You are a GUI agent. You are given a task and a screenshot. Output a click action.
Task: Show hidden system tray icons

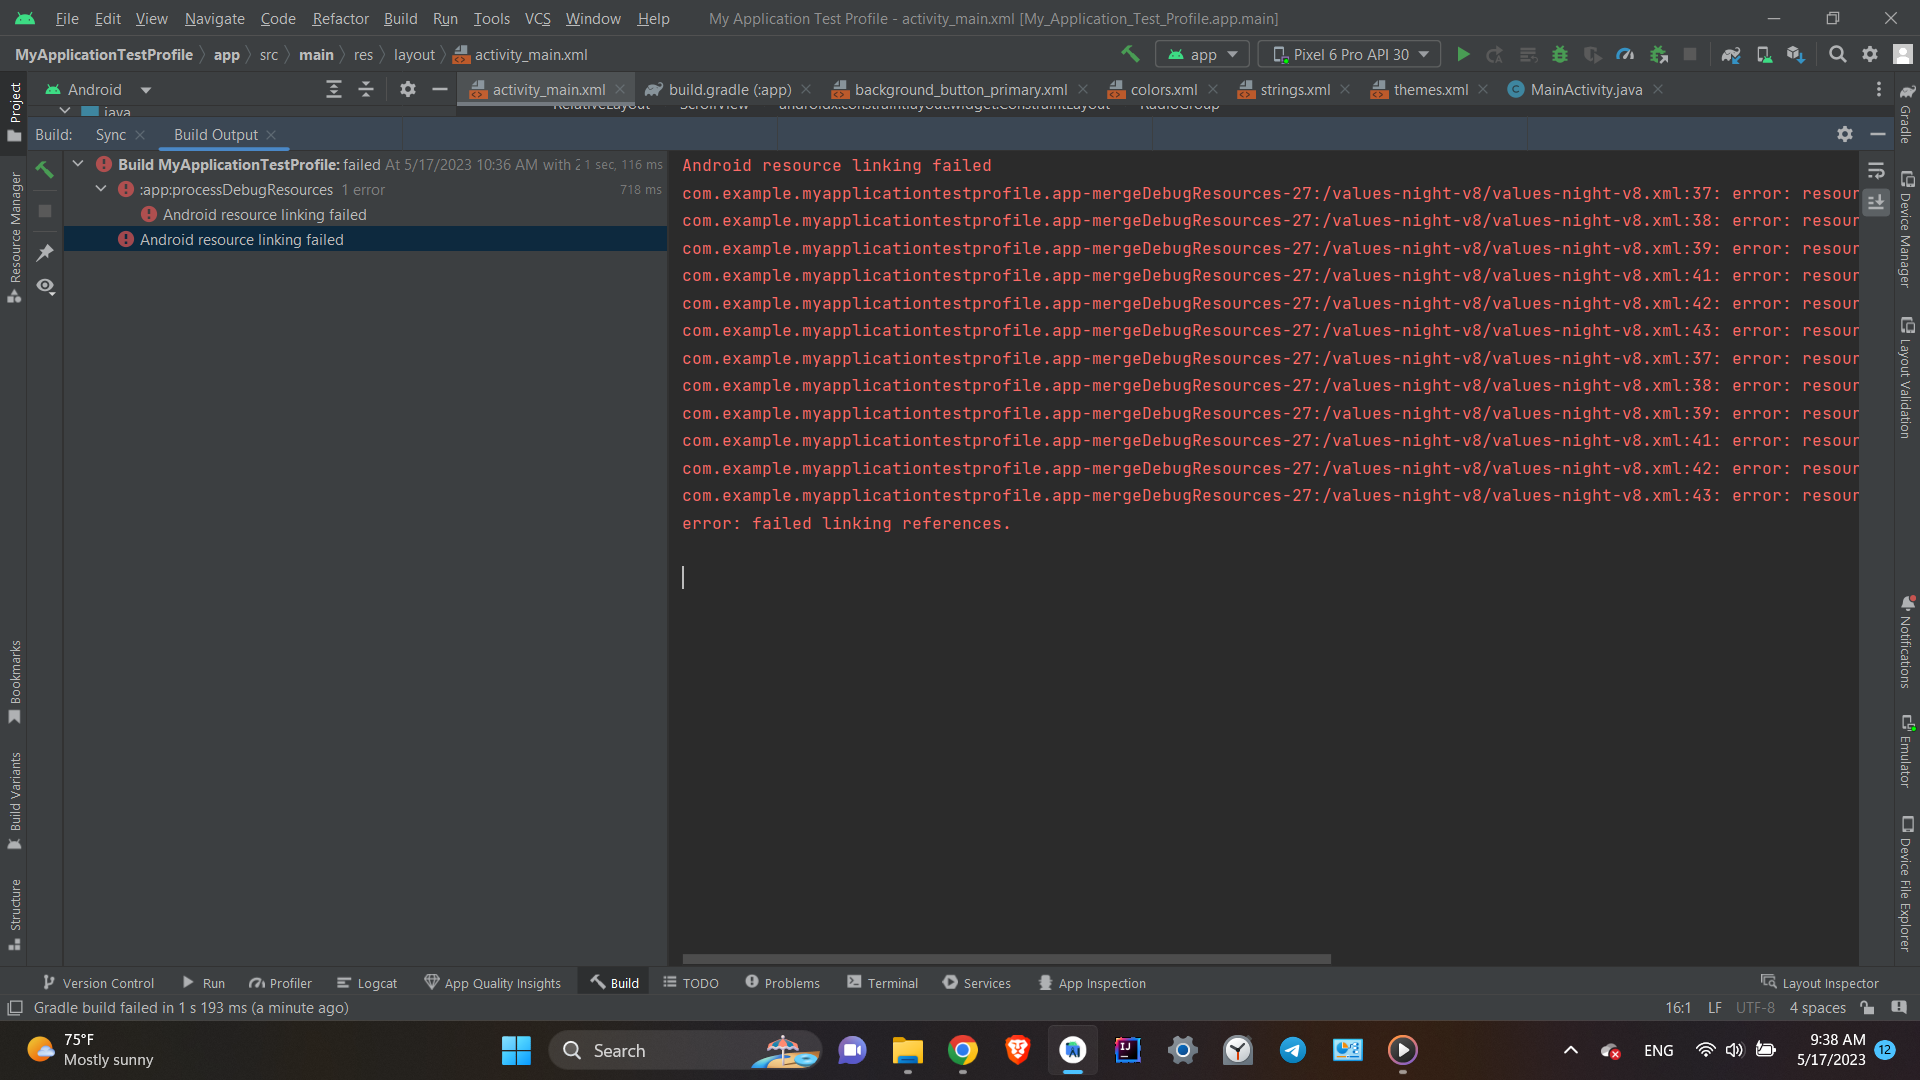[x=1570, y=1050]
